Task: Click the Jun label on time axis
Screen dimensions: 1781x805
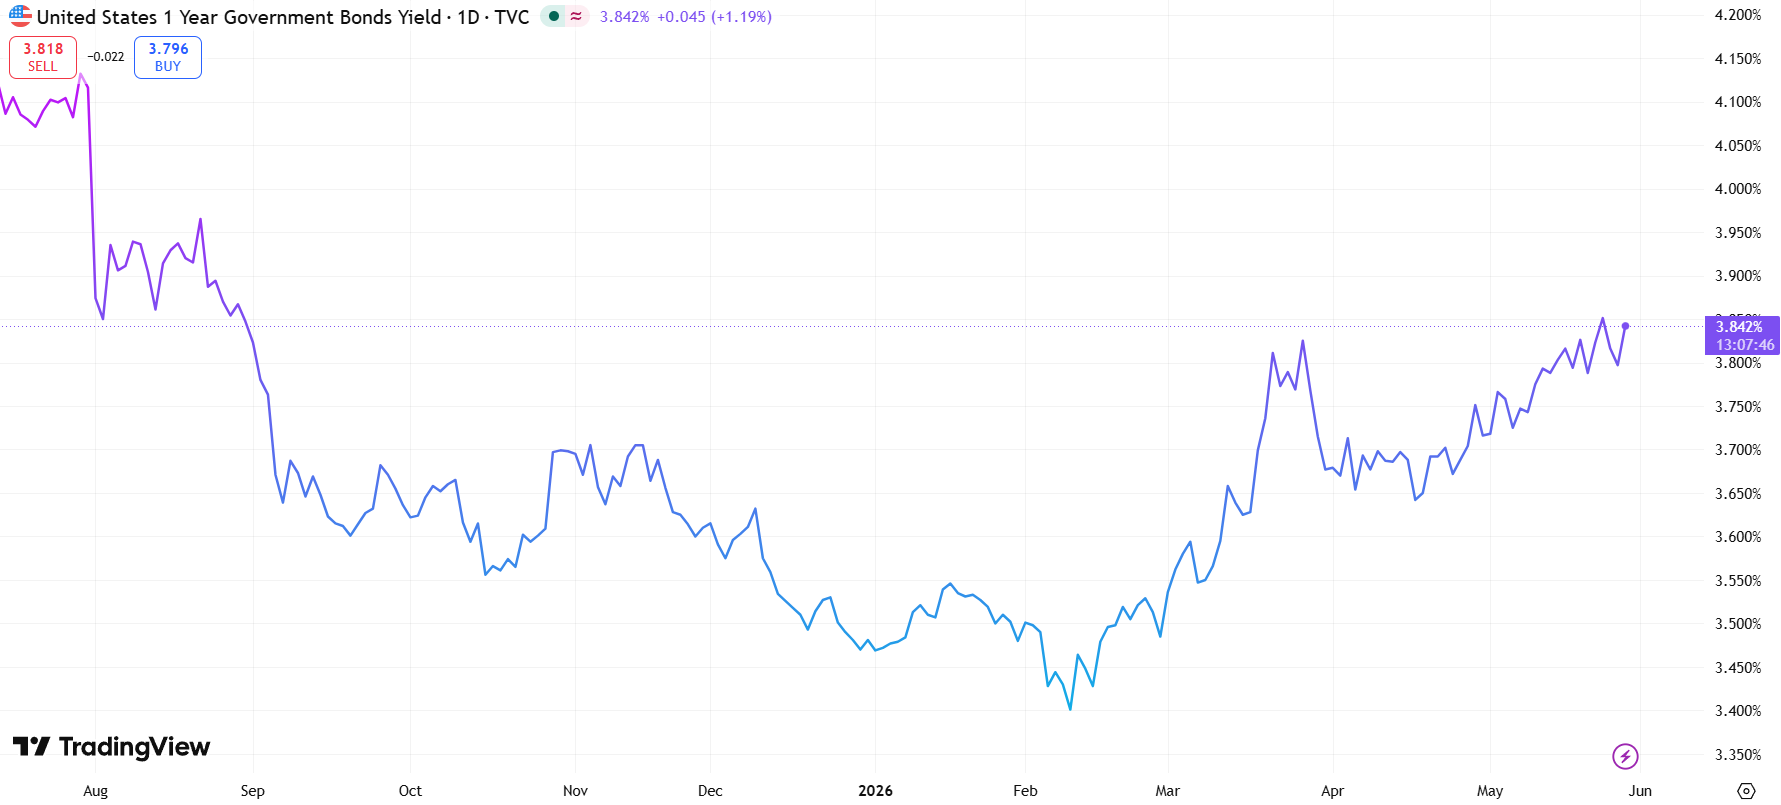Action: coord(1640,791)
